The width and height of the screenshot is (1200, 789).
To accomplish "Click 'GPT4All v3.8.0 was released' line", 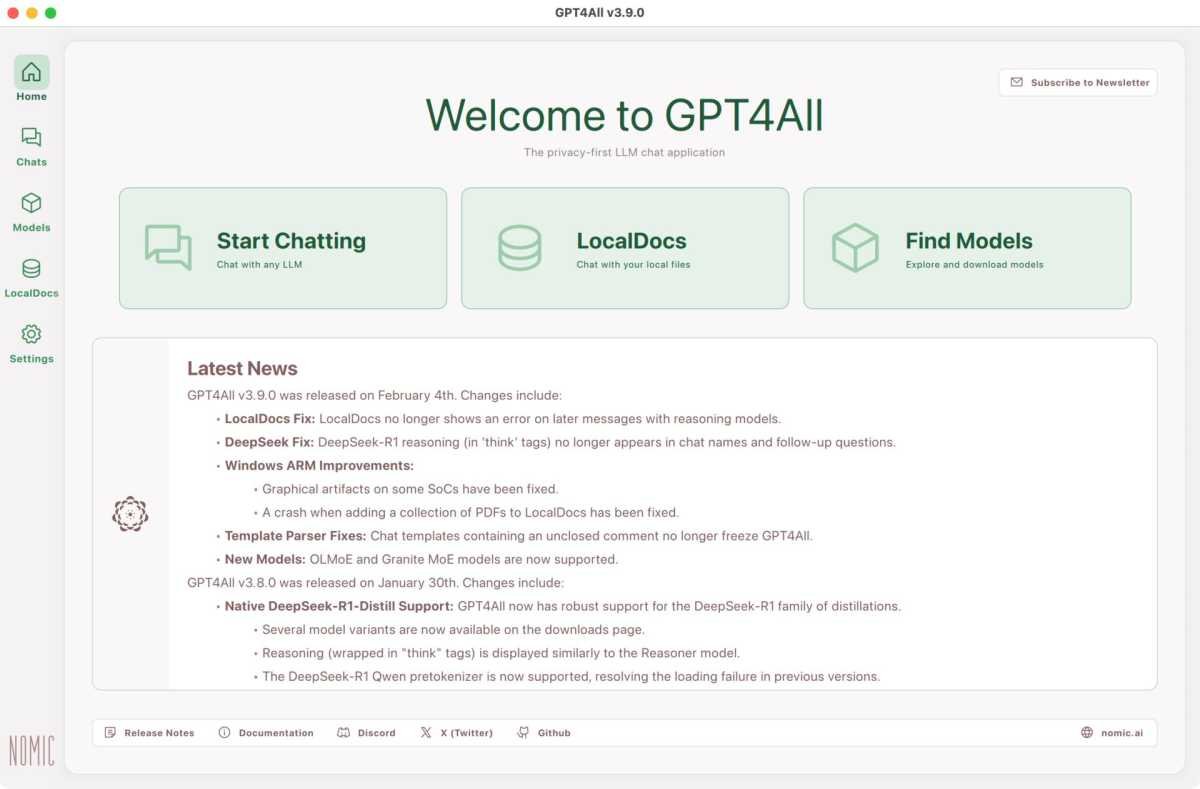I will click(x=375, y=583).
